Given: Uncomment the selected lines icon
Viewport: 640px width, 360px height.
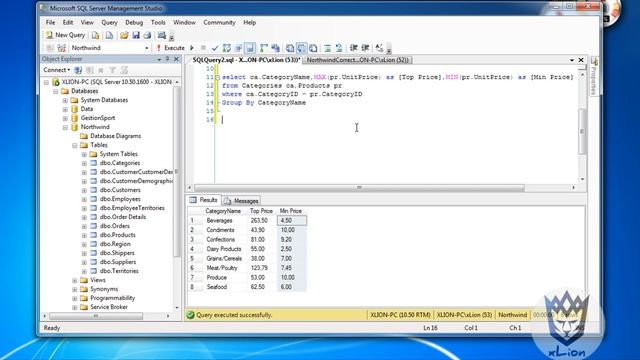Looking at the screenshot, I should click(x=339, y=48).
